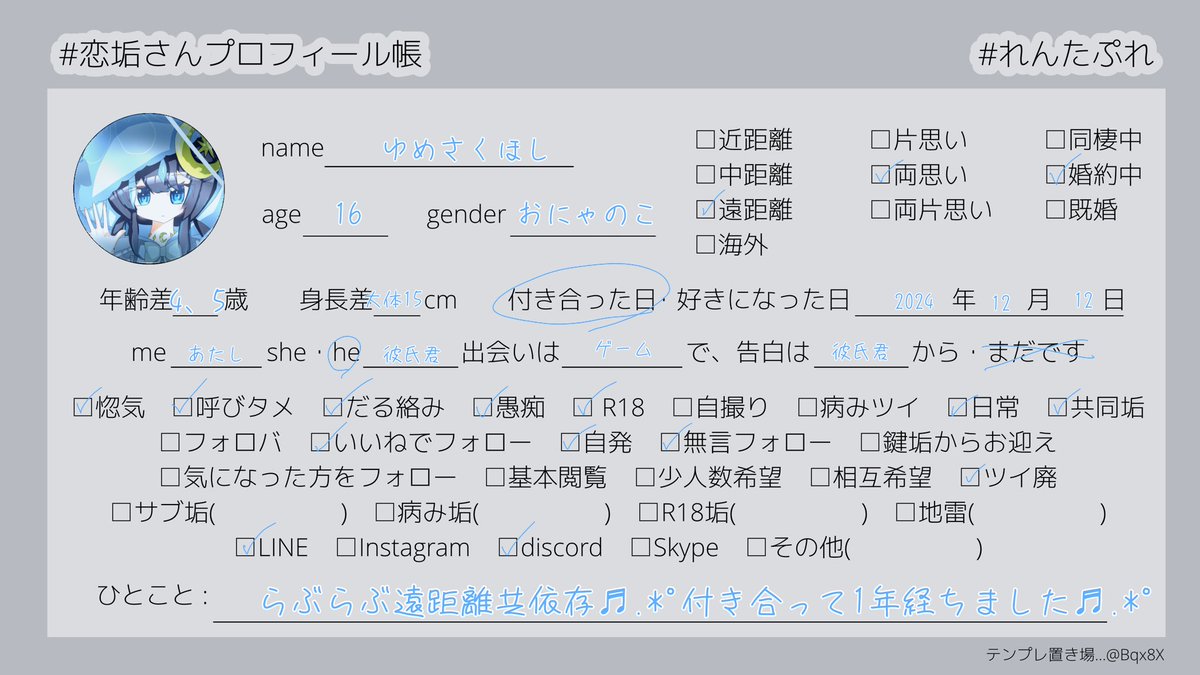Toggle the いいねでフォロー checkbox

pos(320,441)
